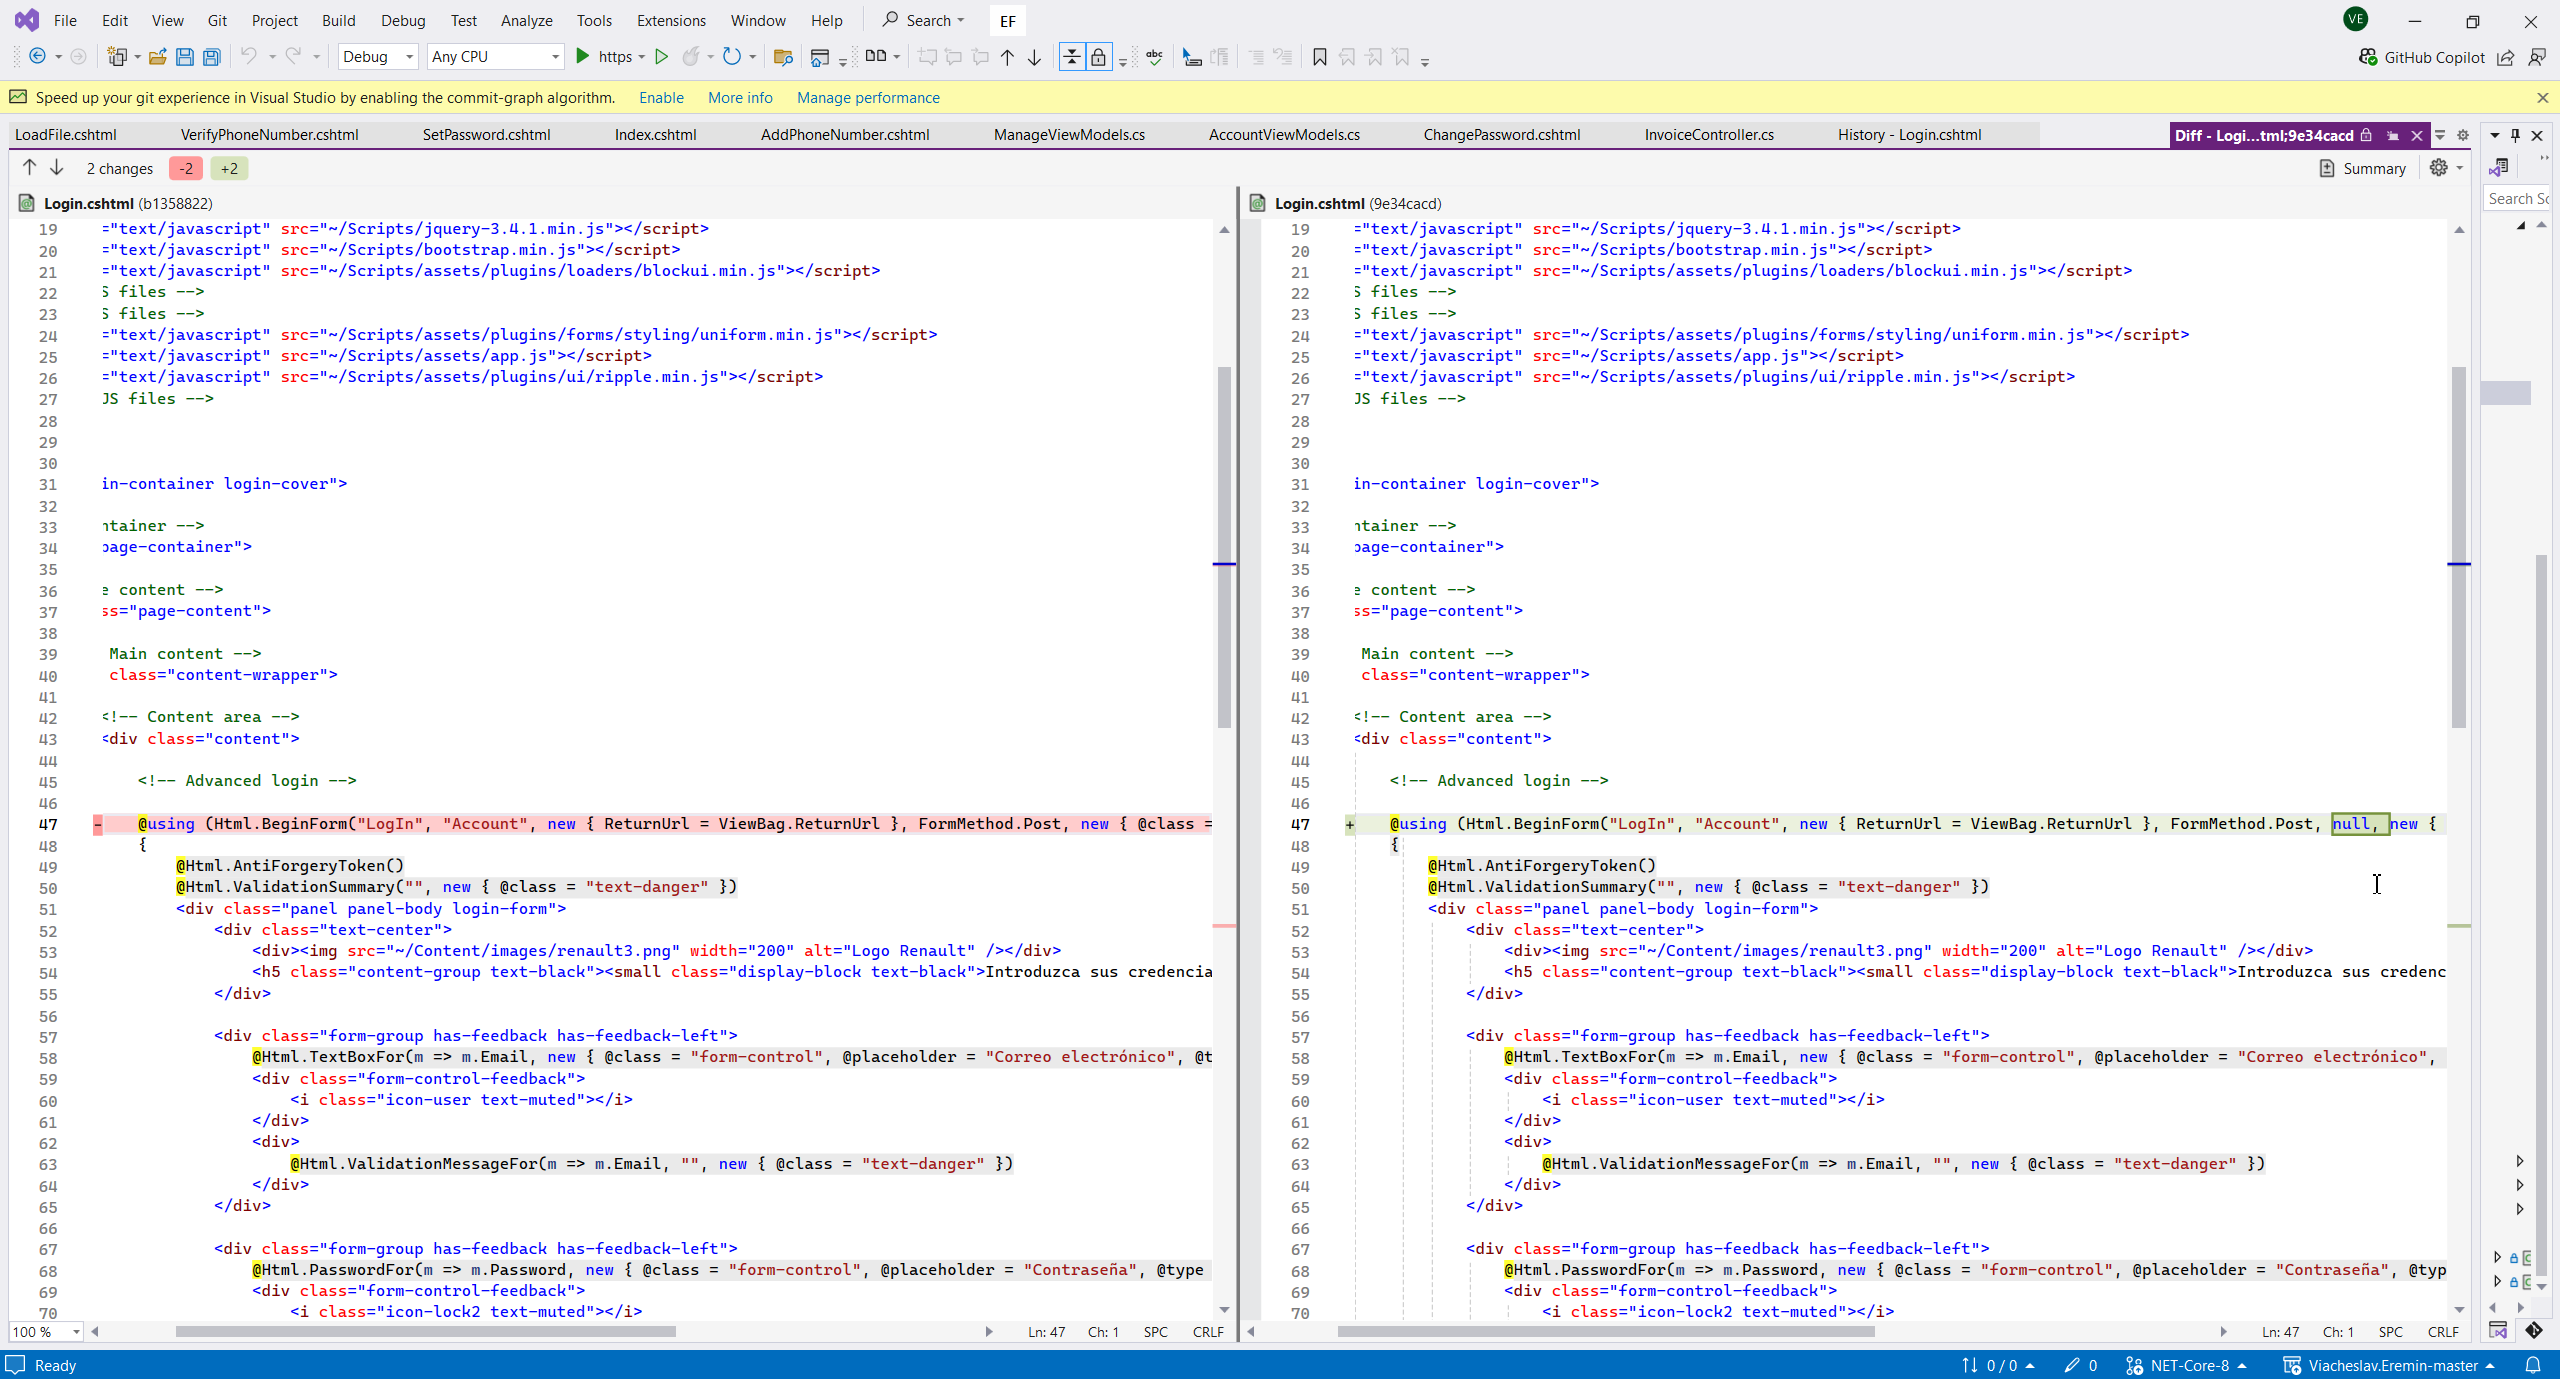Toggle the collapse unchanged regions button

(1071, 57)
